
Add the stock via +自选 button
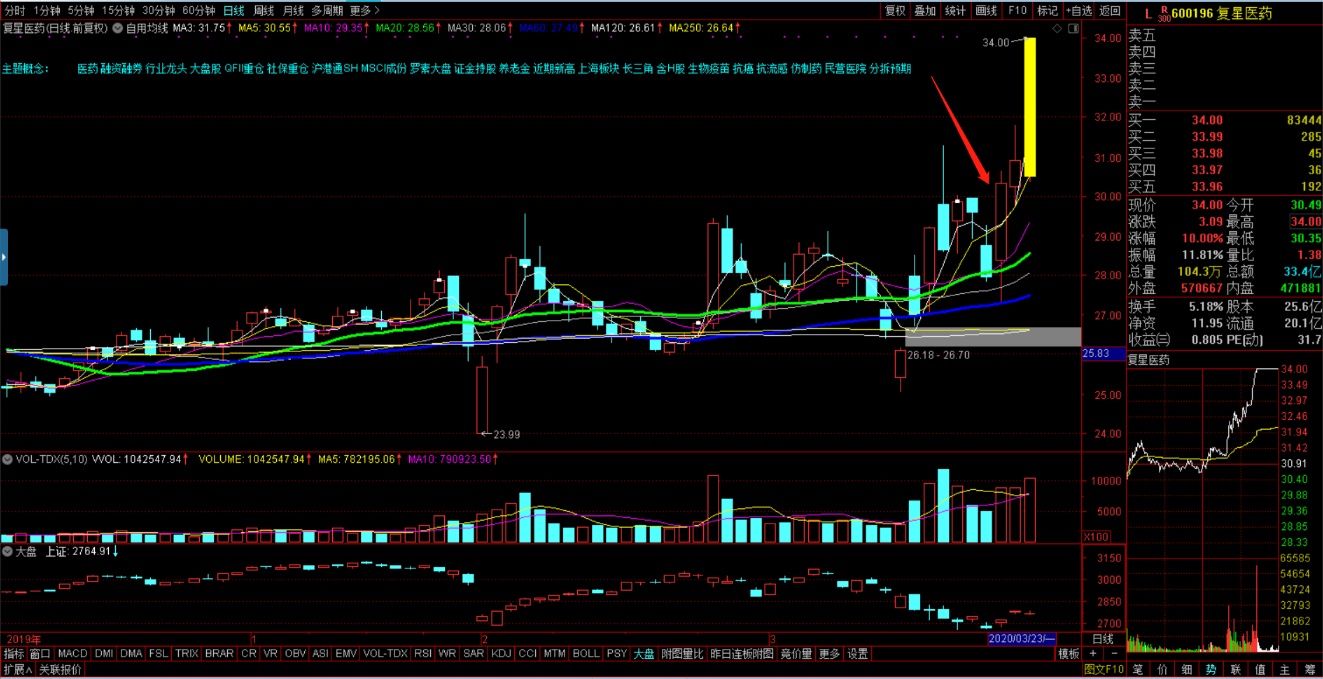pos(1079,10)
